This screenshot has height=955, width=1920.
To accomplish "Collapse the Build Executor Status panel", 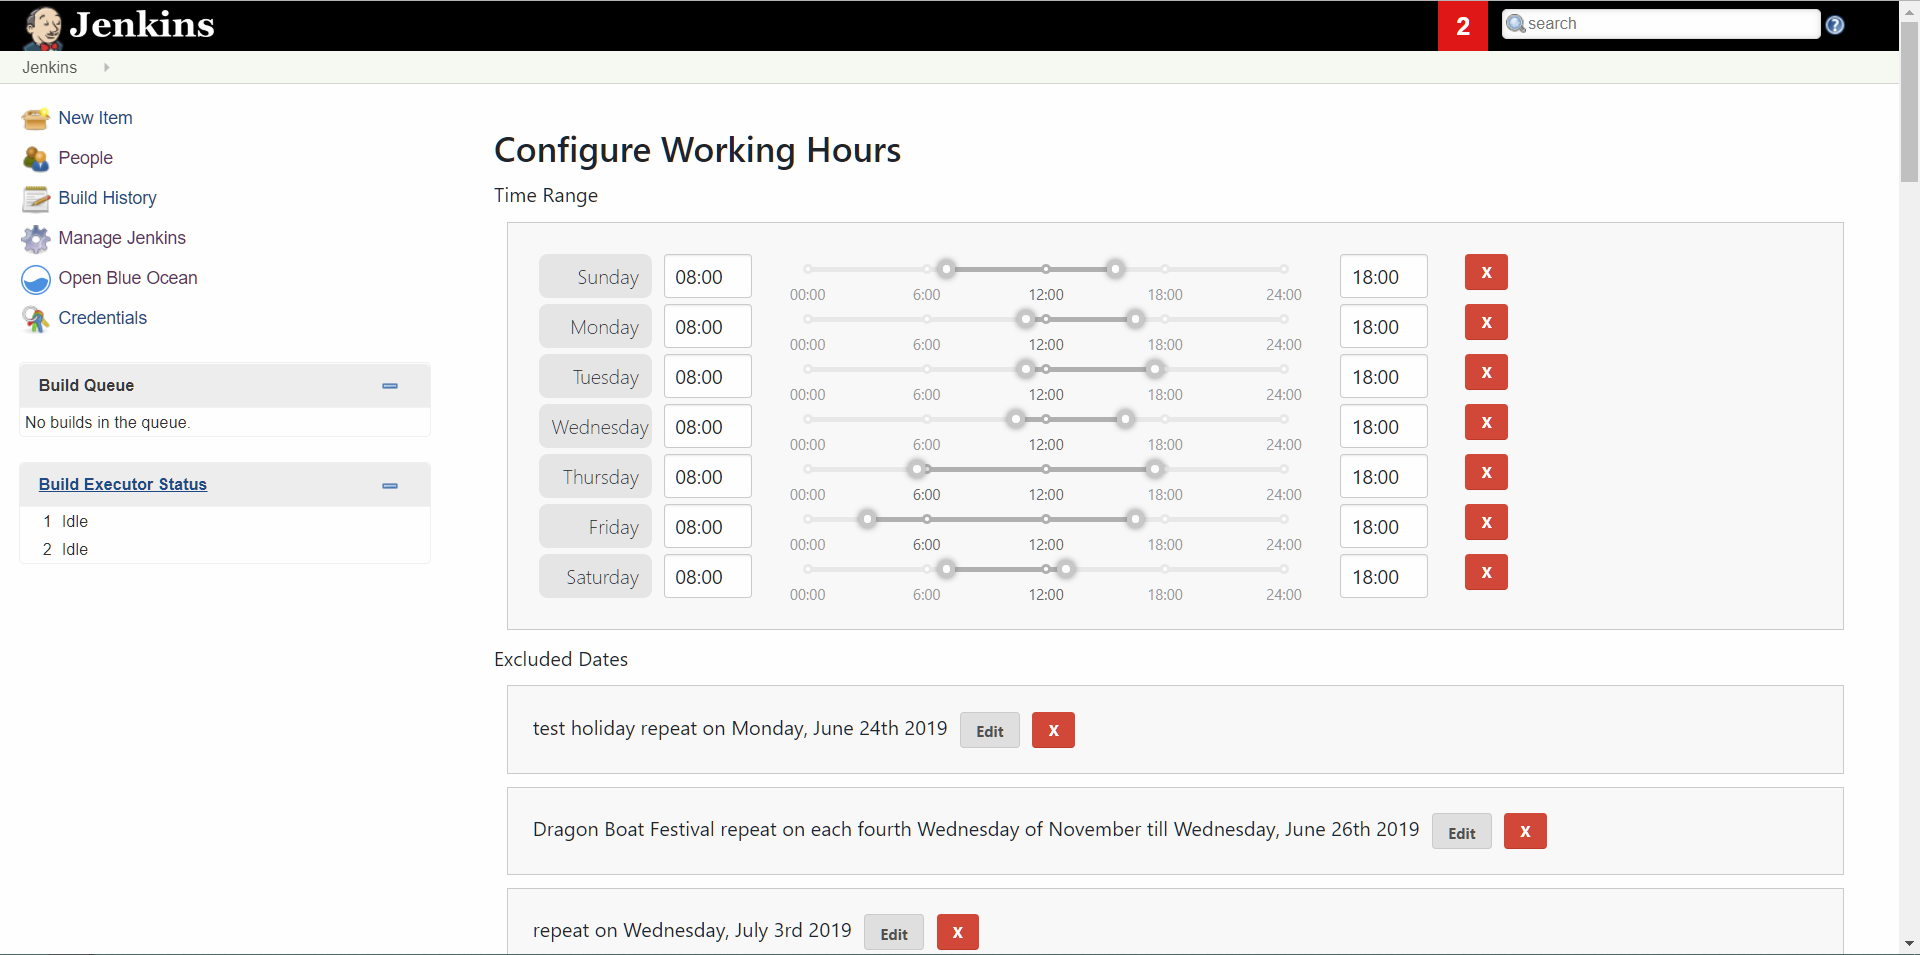I will point(389,486).
